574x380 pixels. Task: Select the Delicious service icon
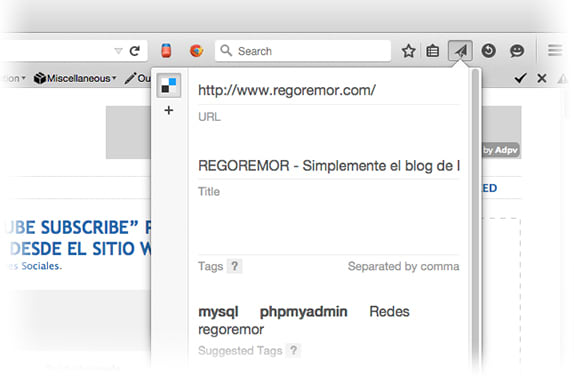pyautogui.click(x=169, y=85)
